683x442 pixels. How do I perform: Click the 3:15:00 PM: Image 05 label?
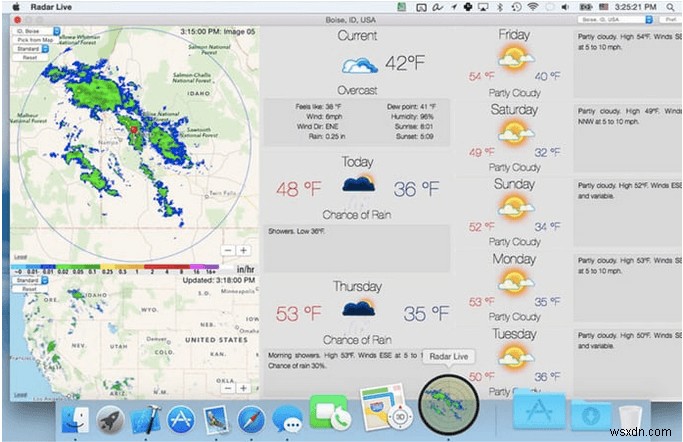click(217, 31)
